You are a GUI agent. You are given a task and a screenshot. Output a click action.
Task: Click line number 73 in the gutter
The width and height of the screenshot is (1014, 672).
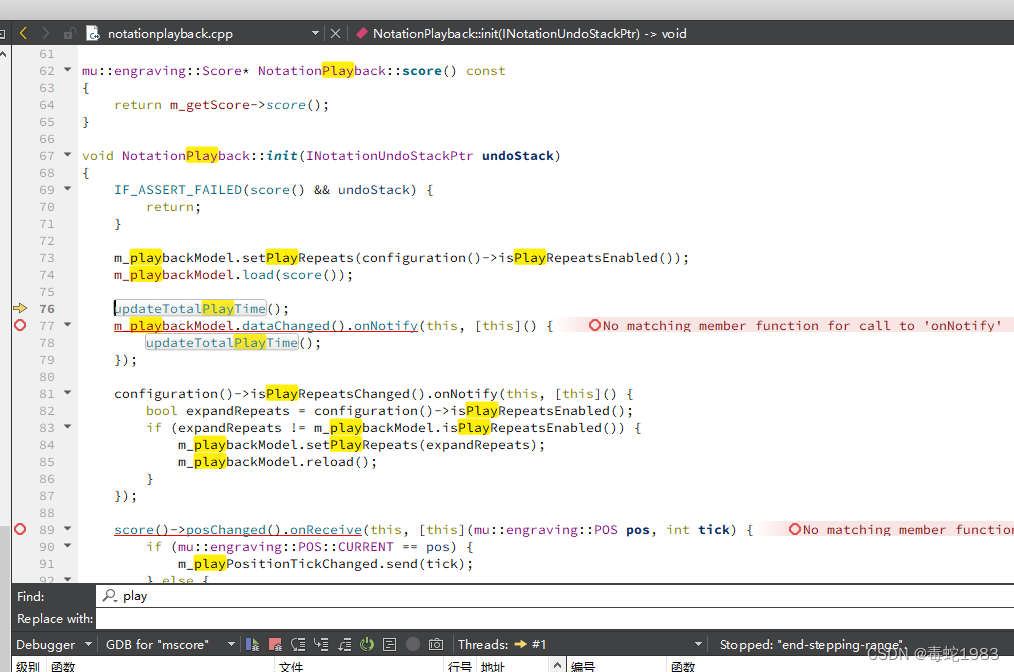click(x=47, y=257)
